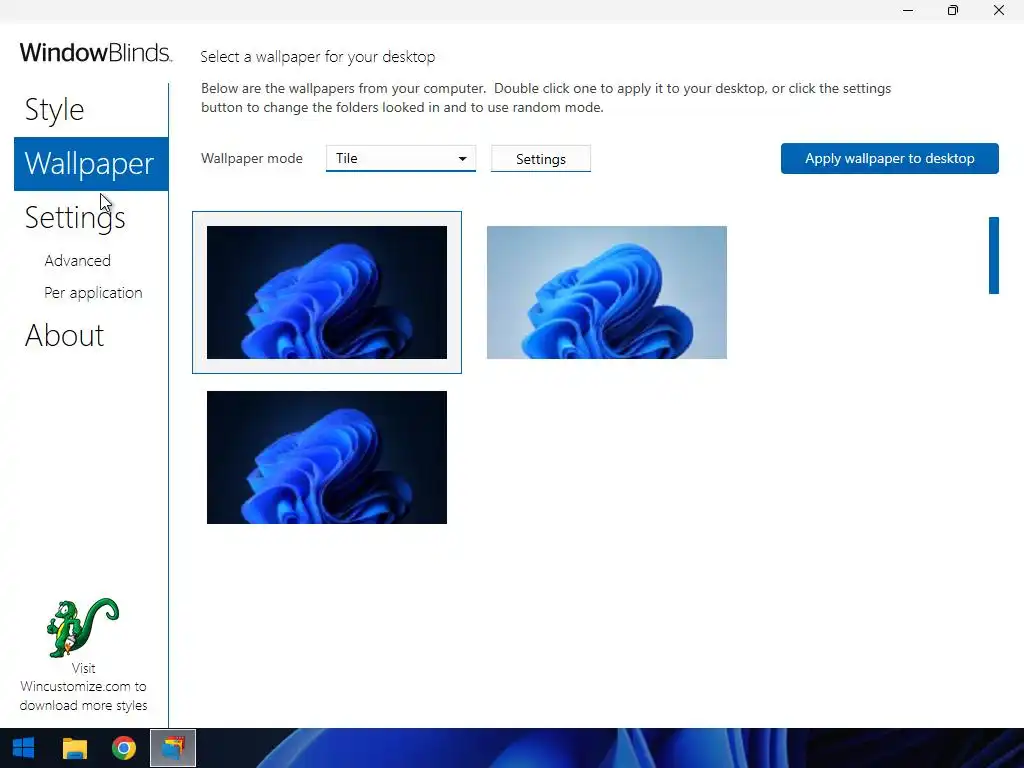Viewport: 1024px width, 768px height.
Task: Select the dark blue bloom wallpaper, top left
Action: pyautogui.click(x=327, y=293)
